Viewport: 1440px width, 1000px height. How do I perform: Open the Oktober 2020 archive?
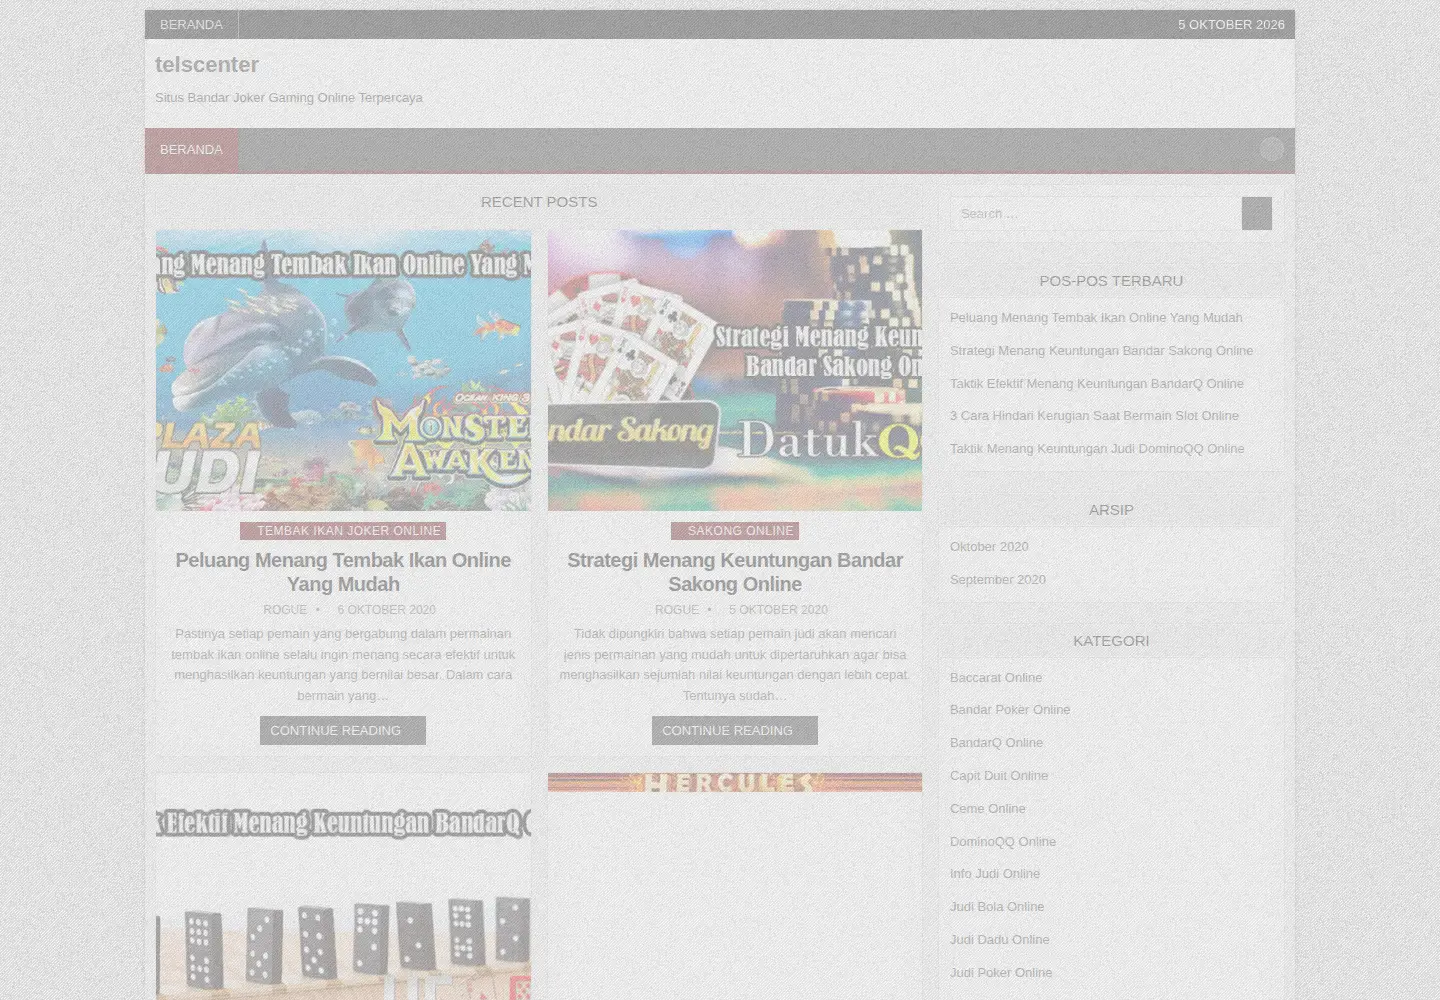tap(989, 546)
